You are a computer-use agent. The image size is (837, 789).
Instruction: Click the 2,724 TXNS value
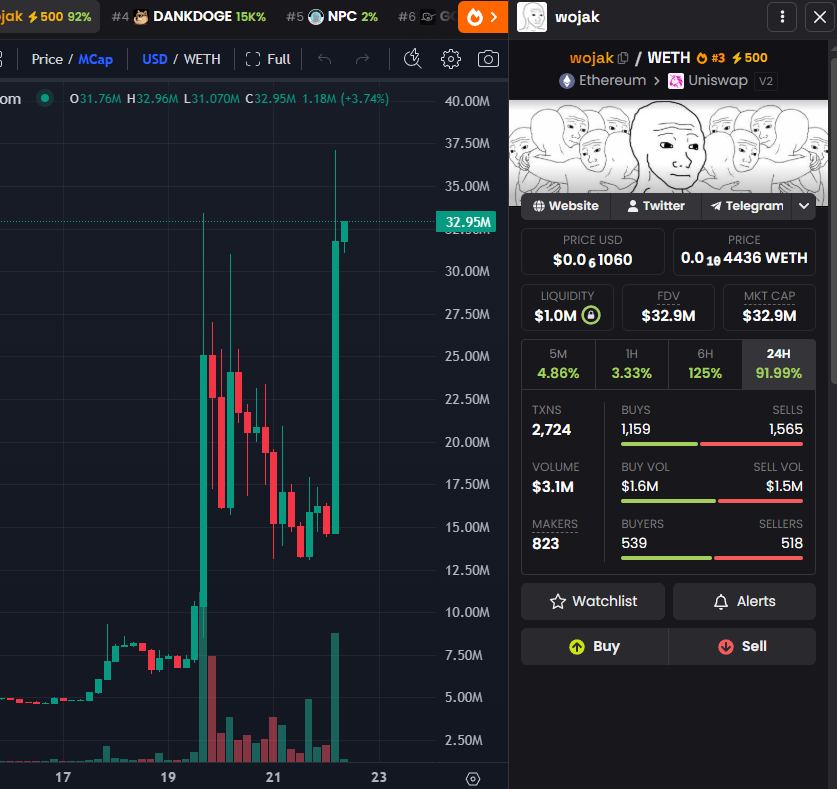tap(551, 430)
